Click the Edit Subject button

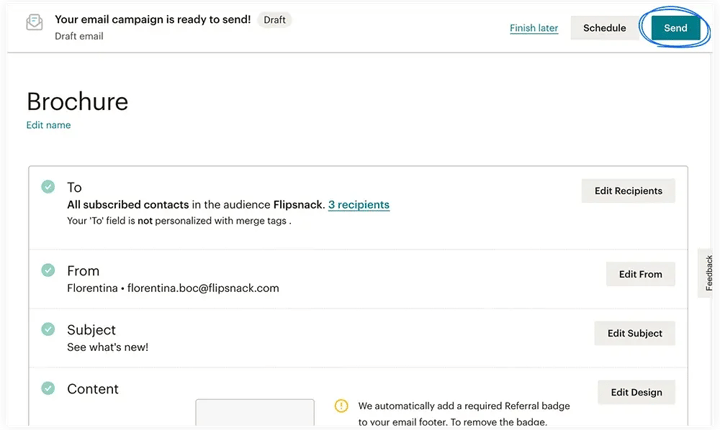[x=635, y=333]
